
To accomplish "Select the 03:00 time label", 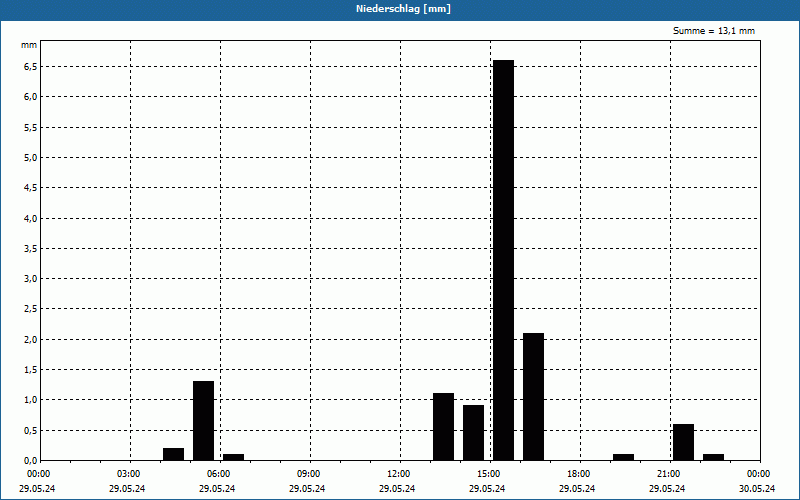I will [128, 474].
